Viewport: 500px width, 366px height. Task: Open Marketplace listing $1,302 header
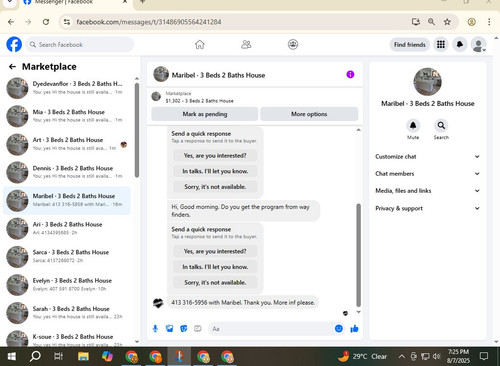[x=255, y=97]
